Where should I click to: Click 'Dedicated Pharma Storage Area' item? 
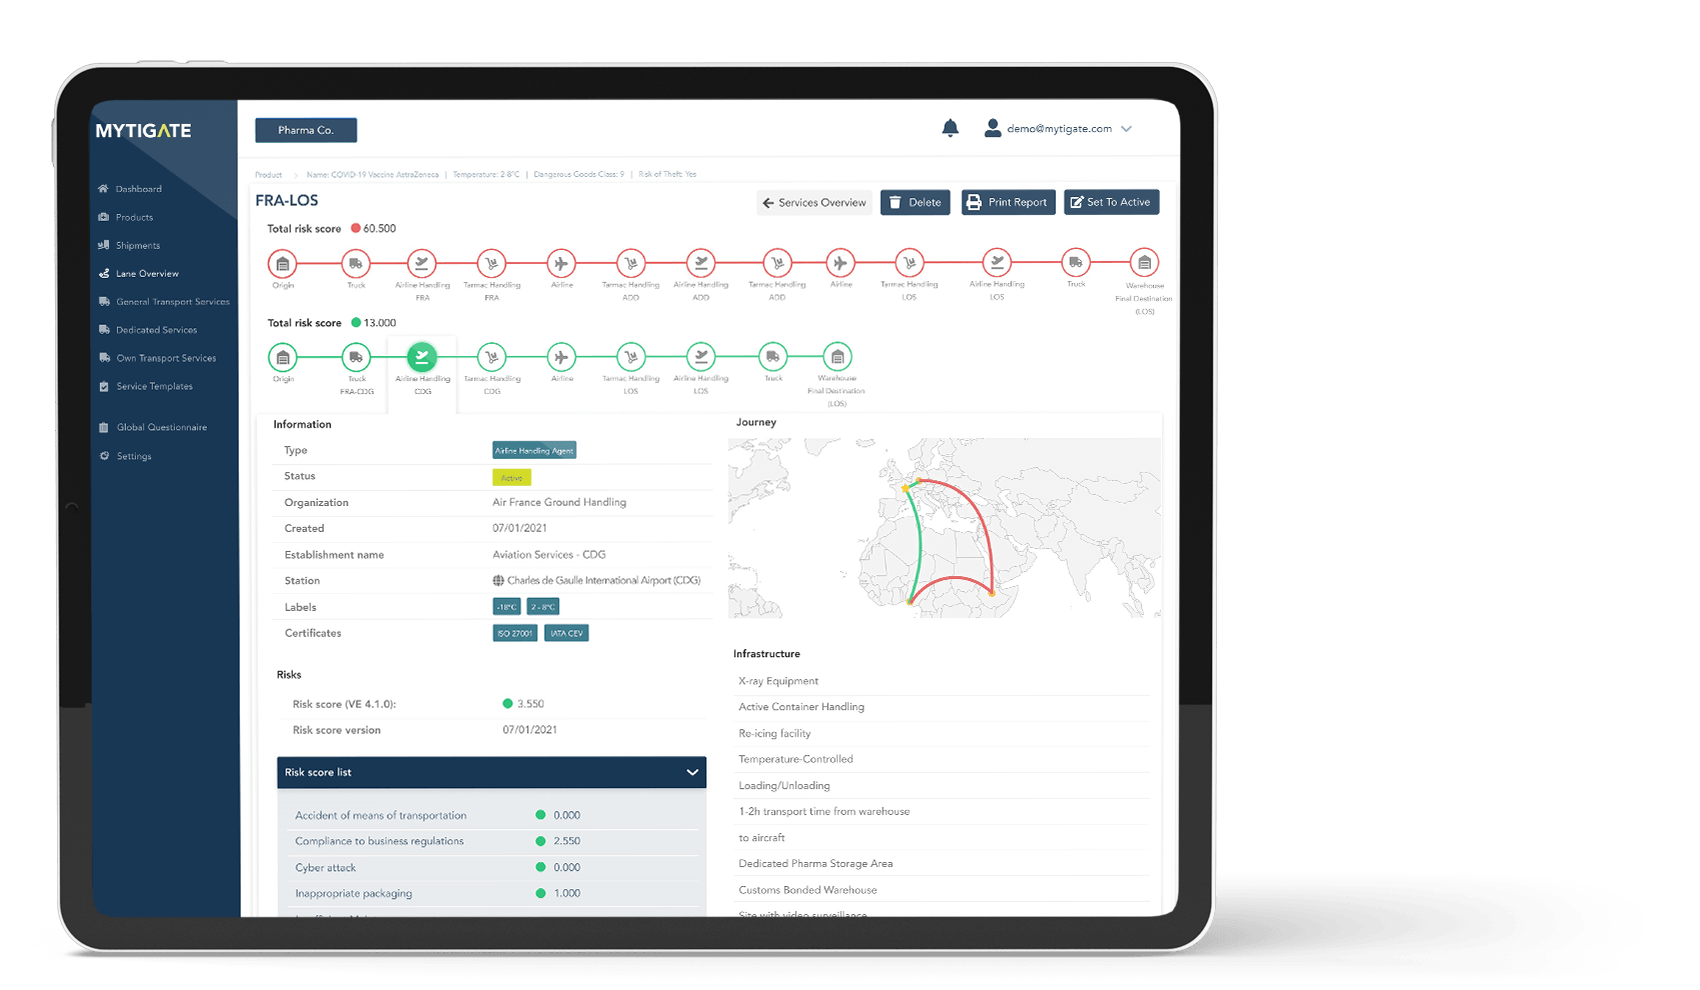pos(815,863)
